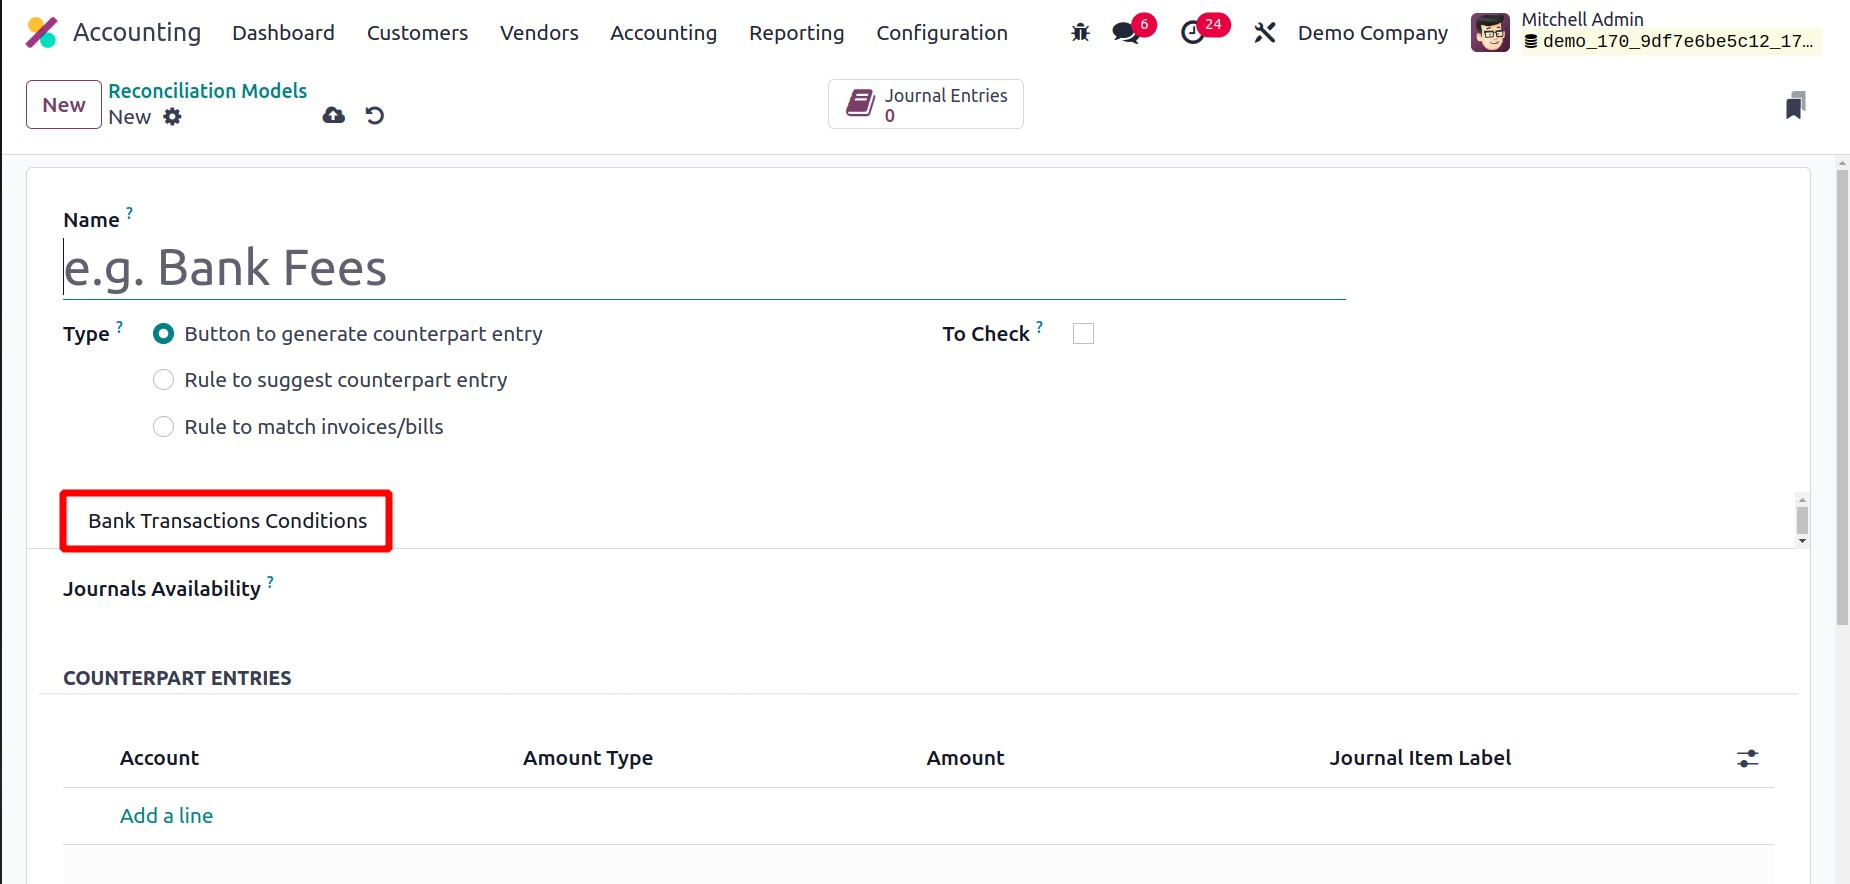1850x884 pixels.
Task: Discard changes with the undo arrow icon
Action: (375, 116)
